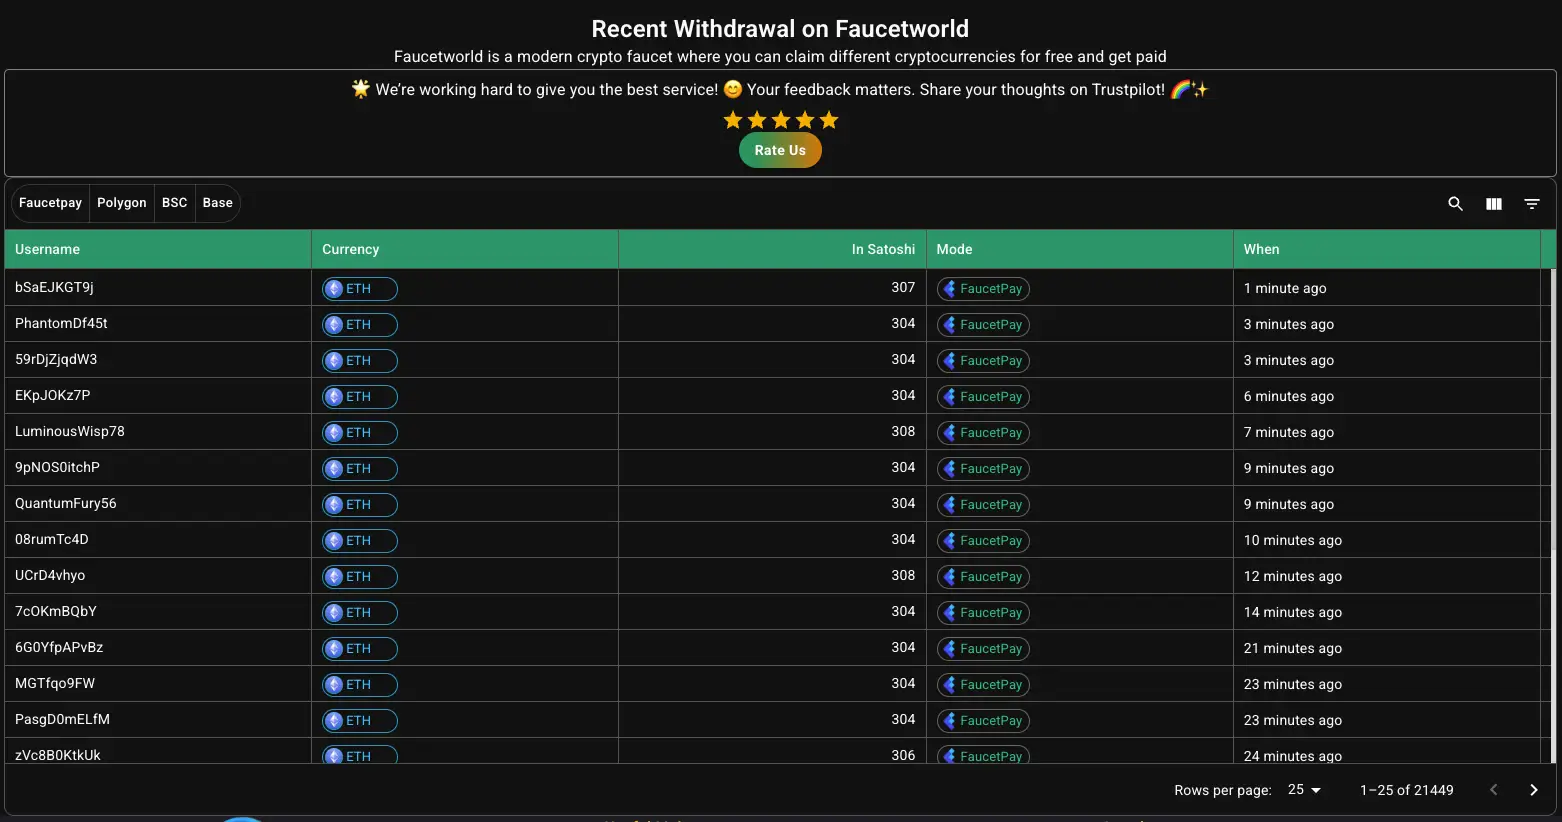Select username zVc8B0KtkUk
The width and height of the screenshot is (1562, 822).
58,755
